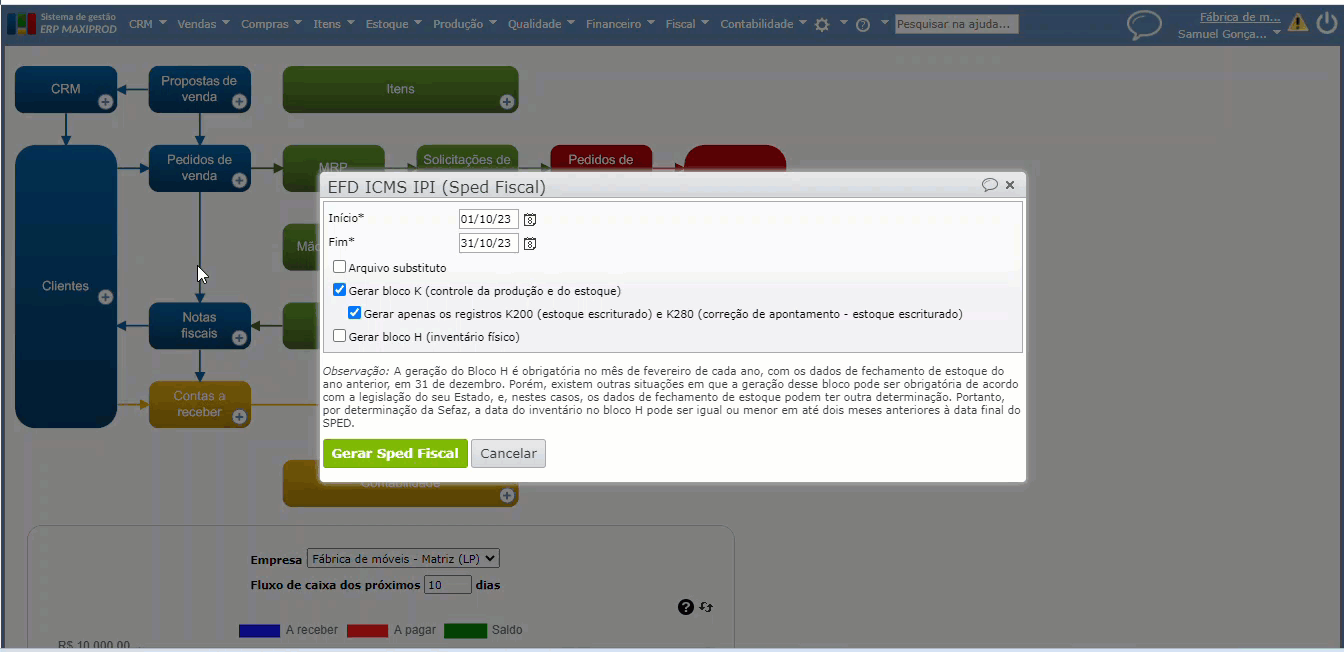The width and height of the screenshot is (1344, 652).
Task: Open calendar picker for Fim date
Action: coord(530,243)
